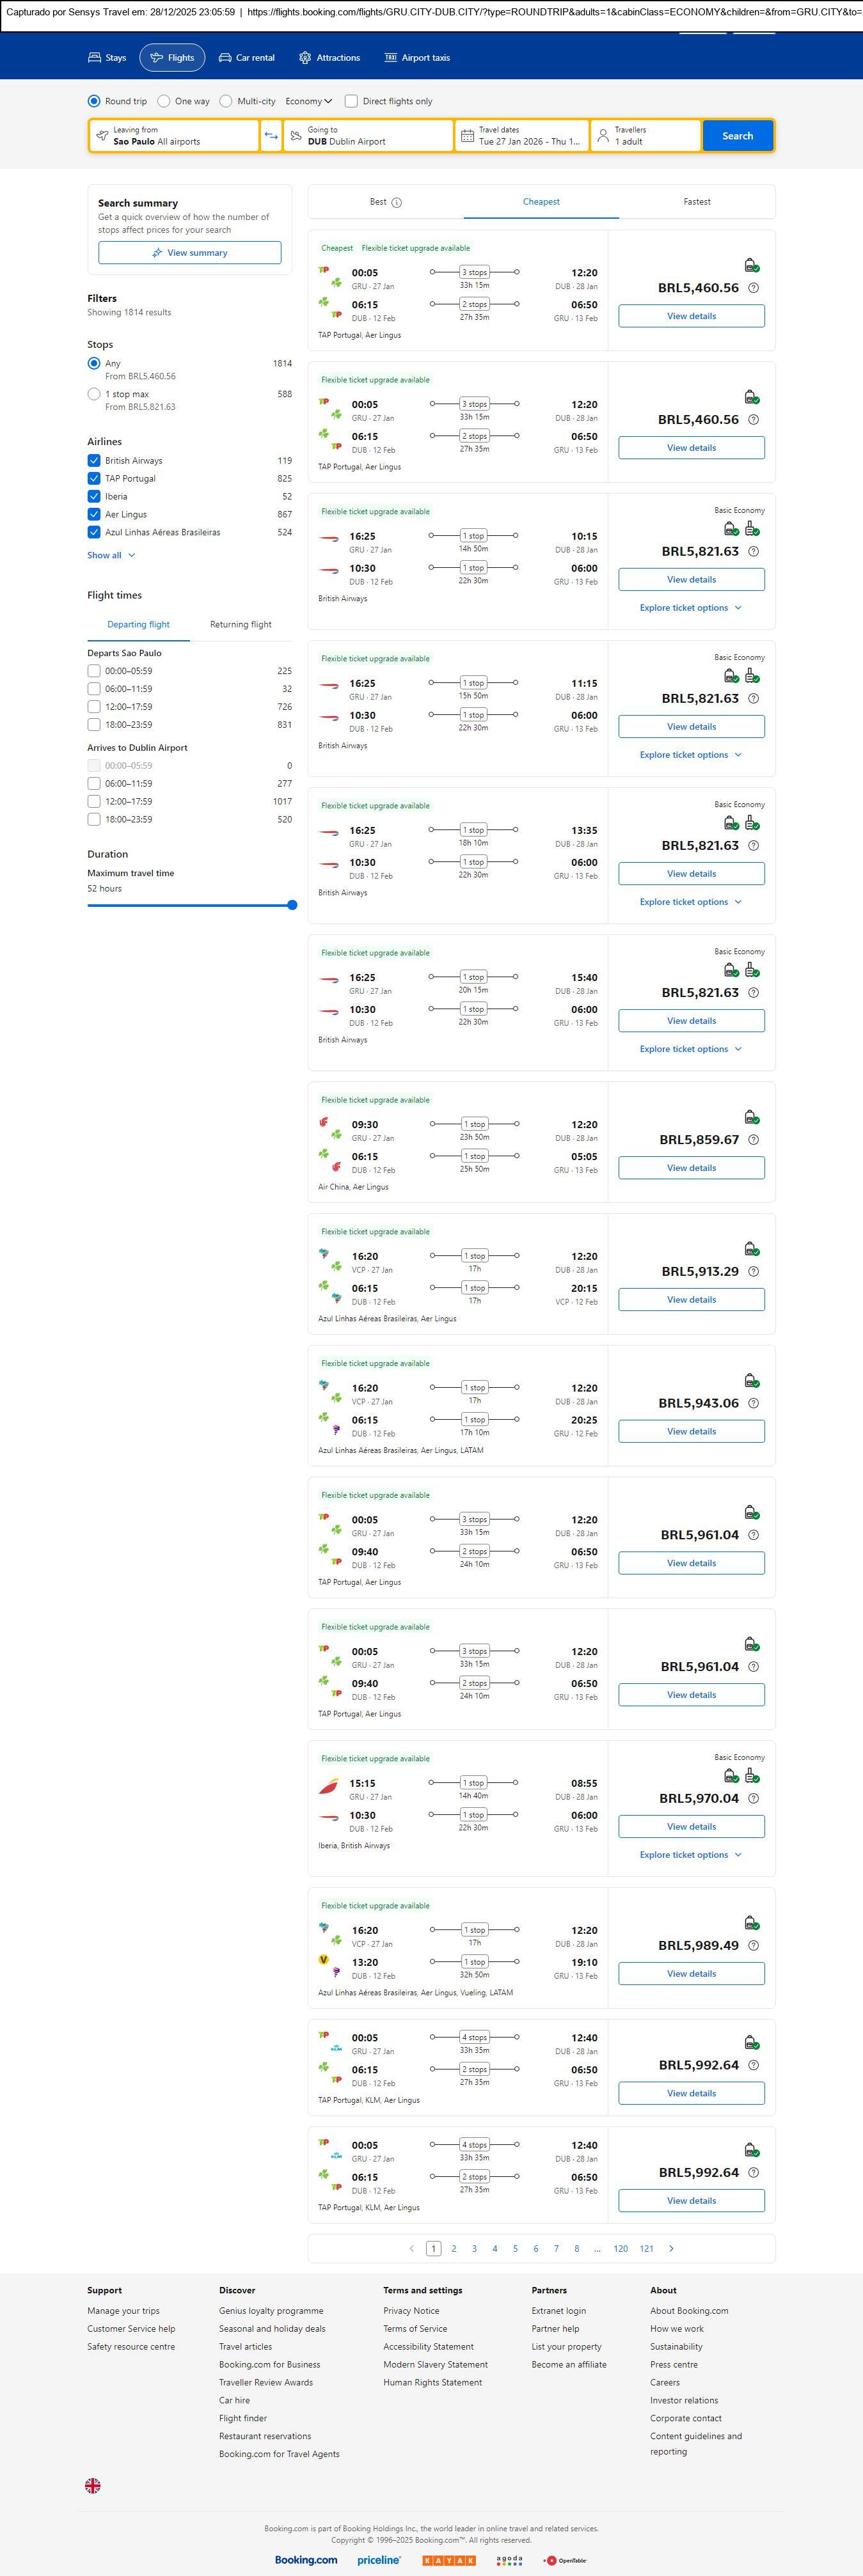The width and height of the screenshot is (863, 2576).
Task: Switch to the Fastest sorting tab
Action: (697, 202)
